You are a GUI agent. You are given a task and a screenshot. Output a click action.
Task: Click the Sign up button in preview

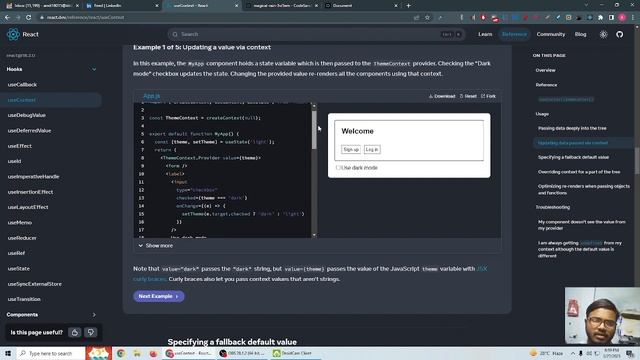[x=351, y=149]
